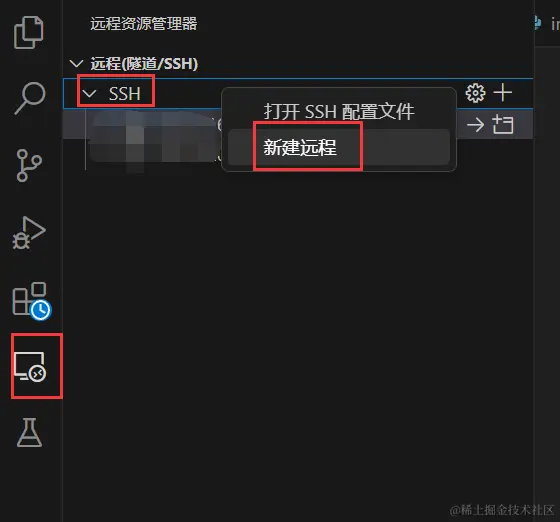Open the Explorer files view
Image resolution: width=560 pixels, height=522 pixels.
(x=29, y=32)
